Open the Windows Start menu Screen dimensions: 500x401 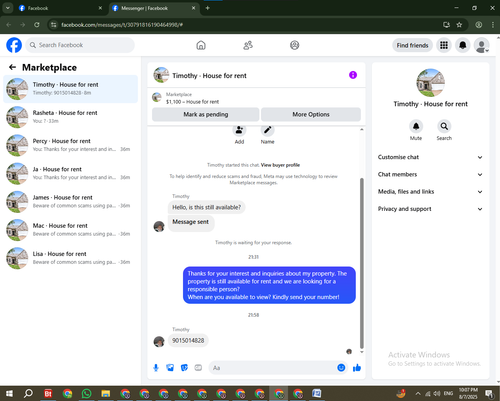click(9, 393)
